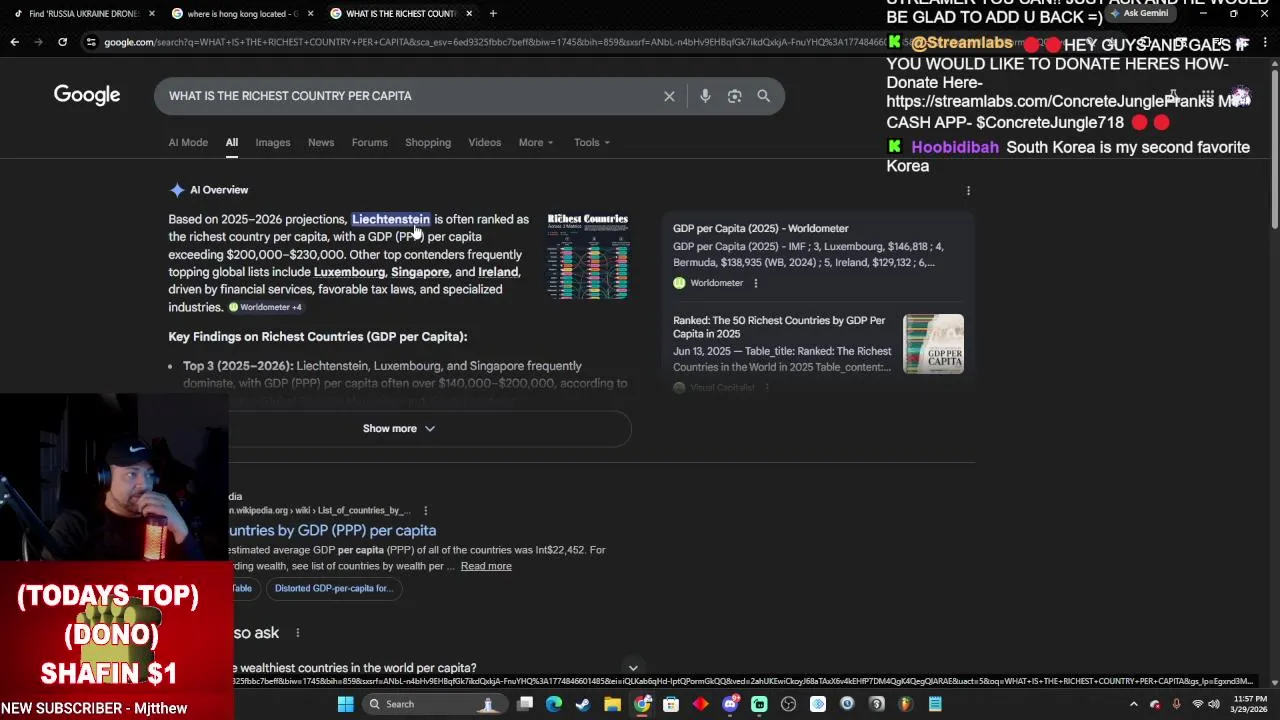Open volume control in system tray
Viewport: 1280px width, 720px height.
point(1216,704)
